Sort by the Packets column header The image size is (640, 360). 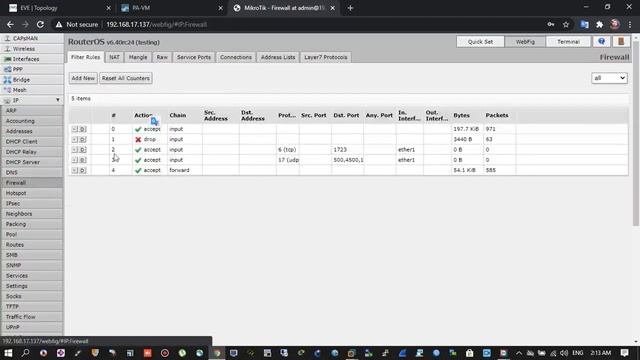pos(497,116)
